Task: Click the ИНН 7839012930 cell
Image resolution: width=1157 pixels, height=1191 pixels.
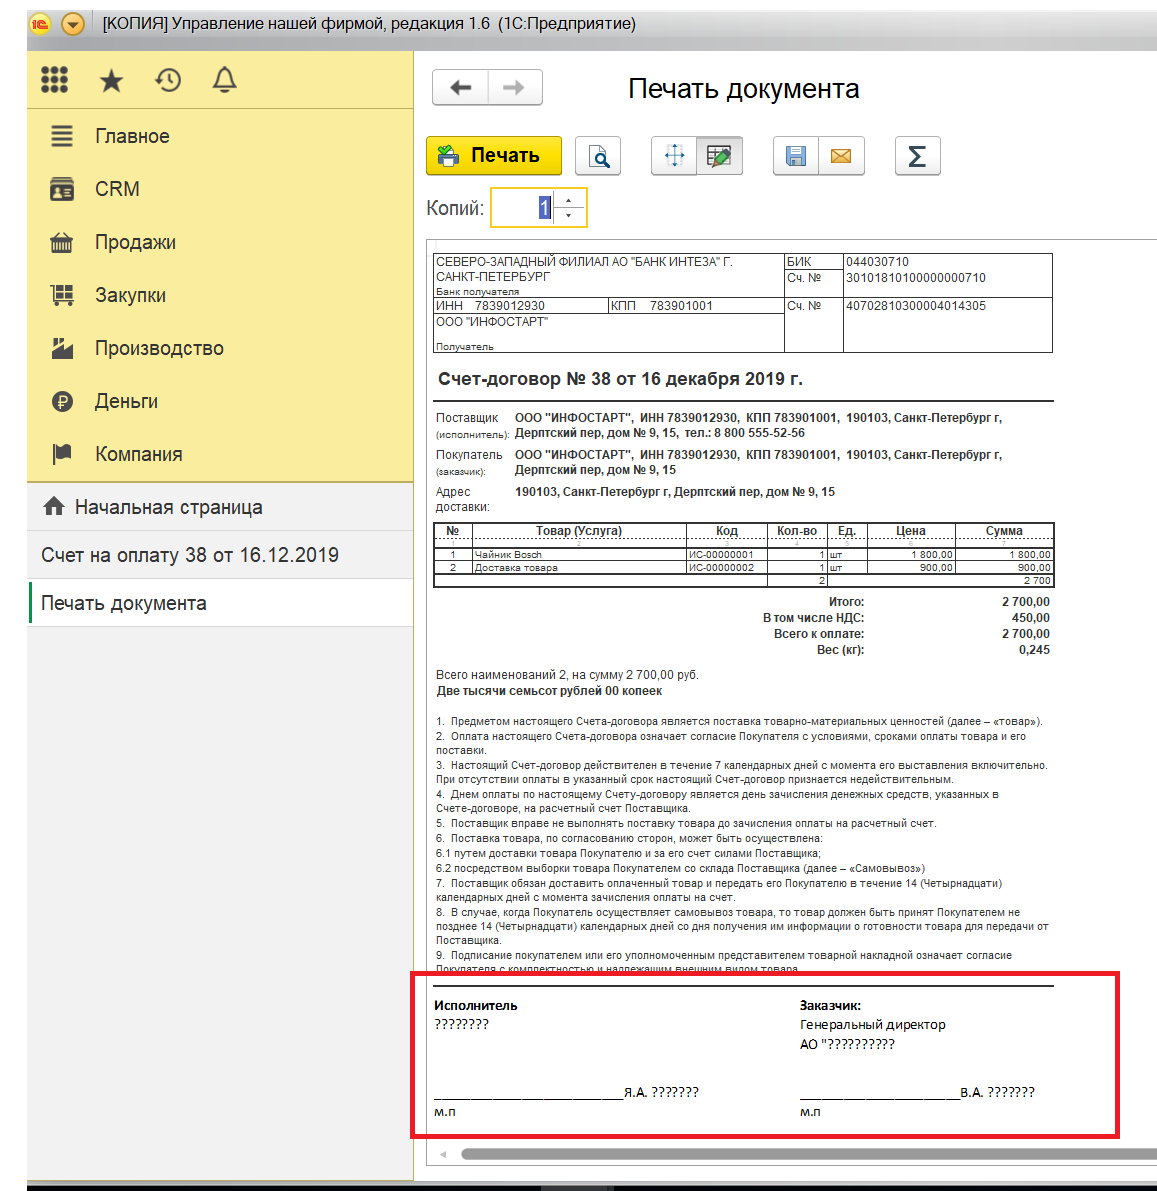Action: tap(520, 305)
